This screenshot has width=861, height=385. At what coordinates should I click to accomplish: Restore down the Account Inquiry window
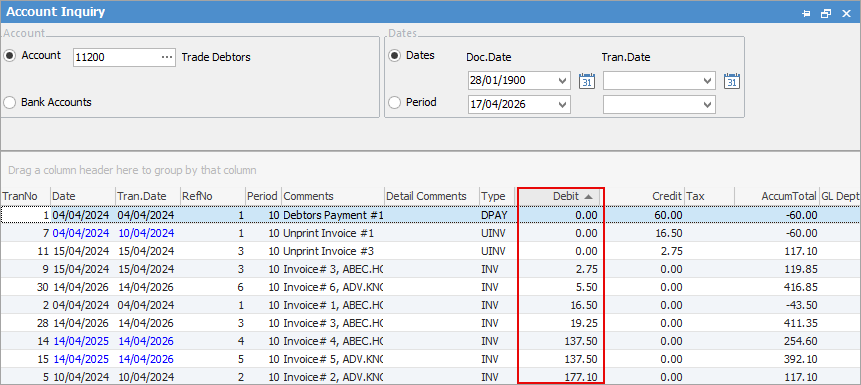[x=826, y=13]
